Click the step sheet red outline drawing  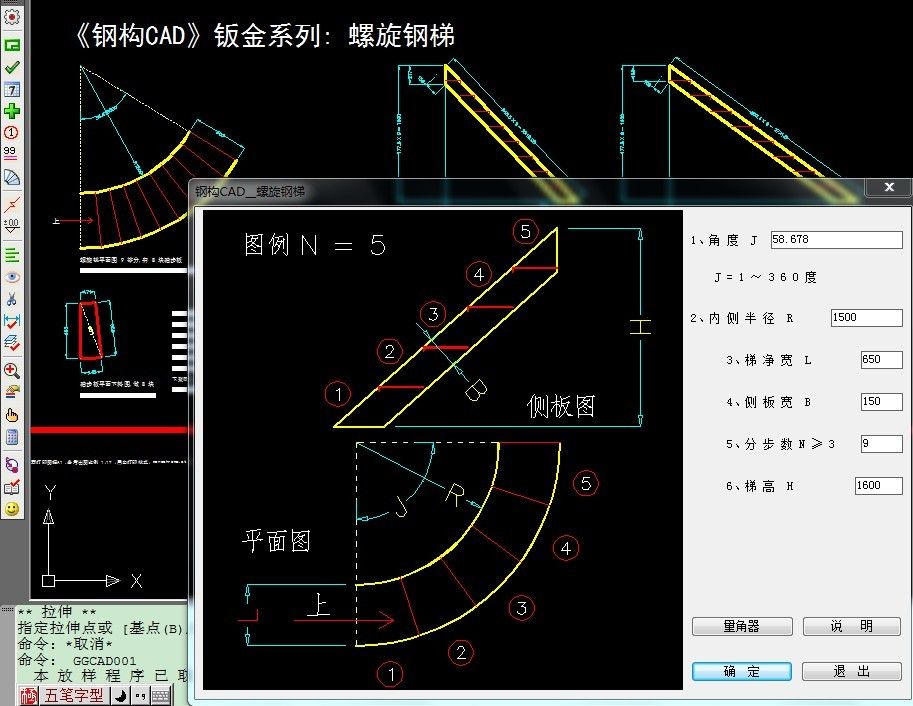[90, 330]
